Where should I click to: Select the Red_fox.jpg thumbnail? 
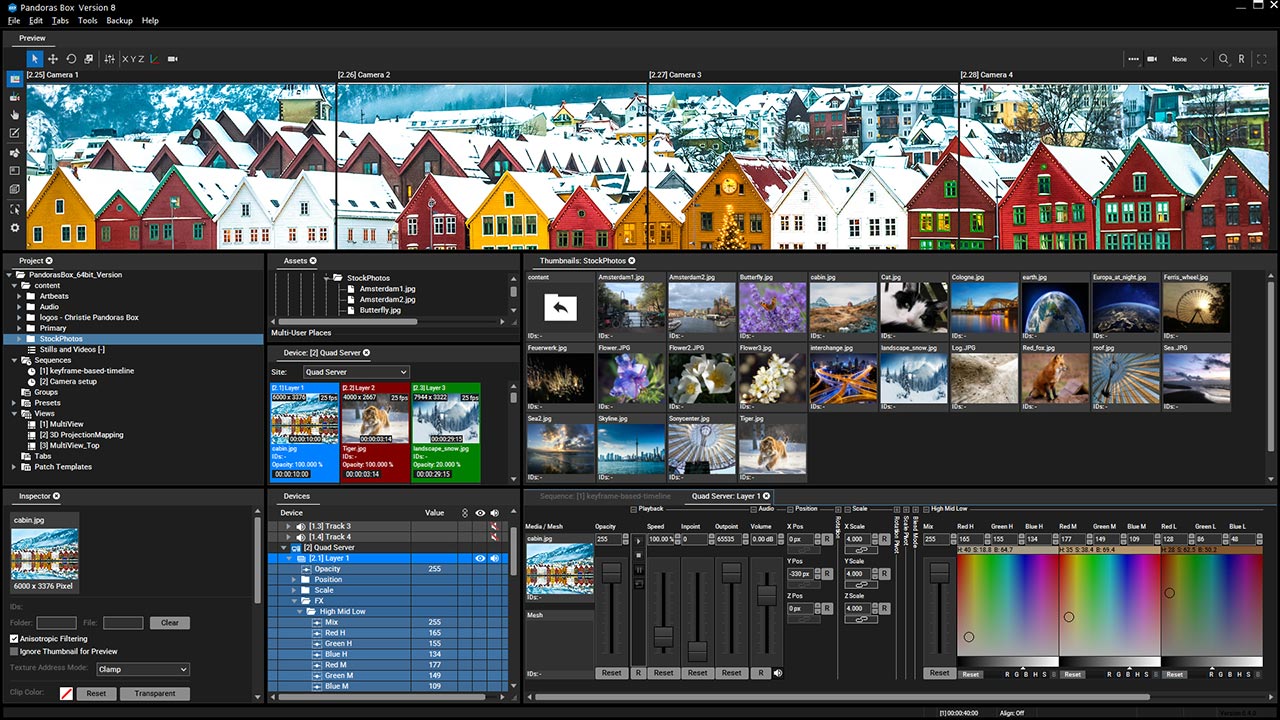[x=1055, y=378]
